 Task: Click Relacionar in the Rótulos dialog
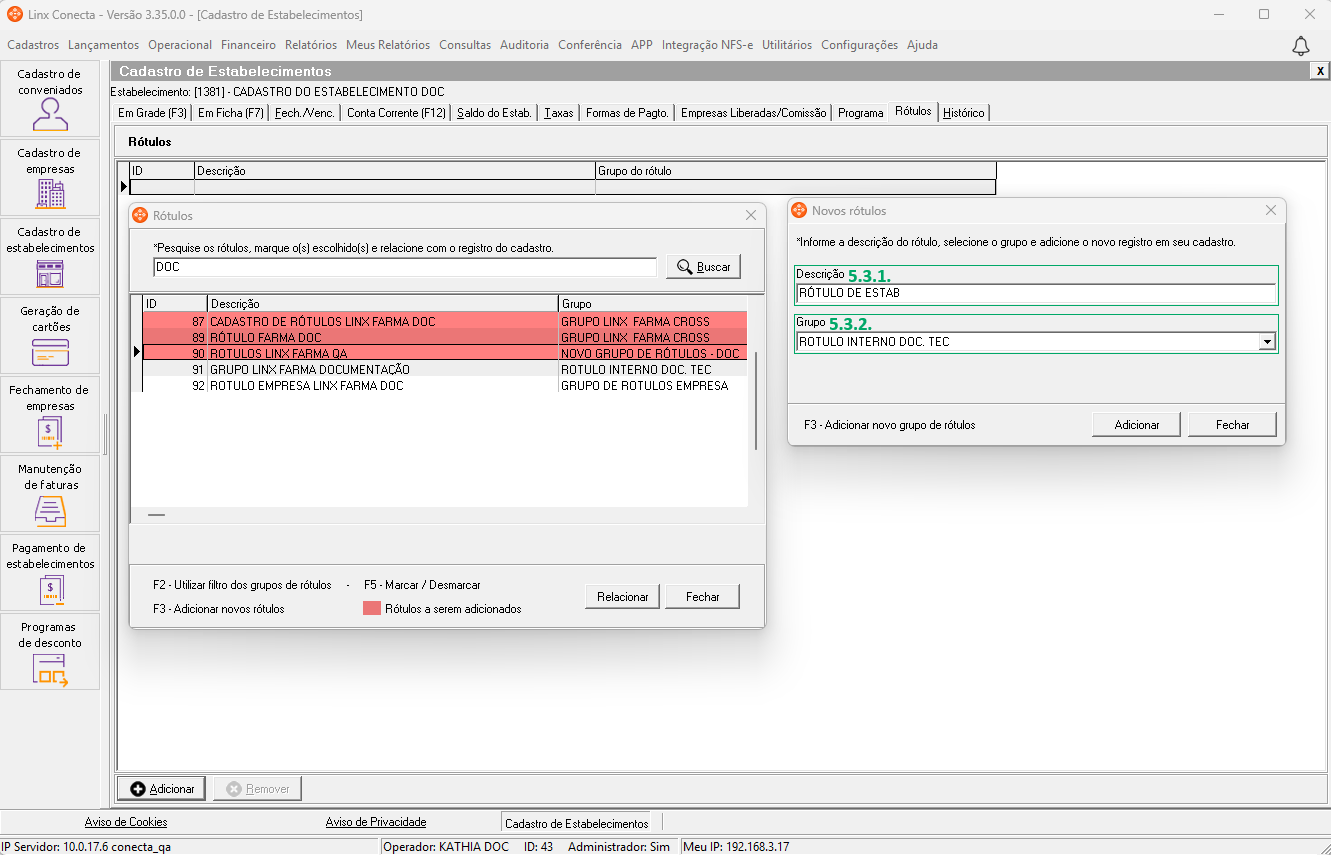(x=623, y=597)
